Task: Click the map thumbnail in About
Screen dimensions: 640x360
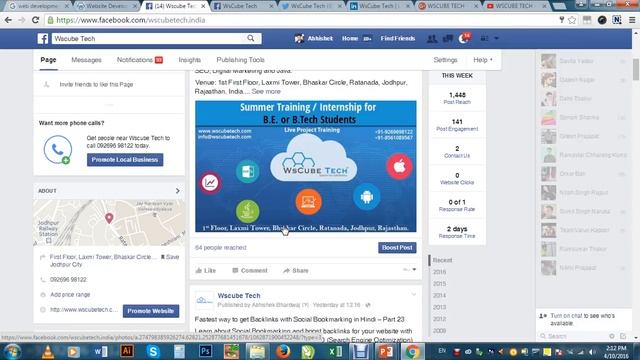Action: pos(109,223)
